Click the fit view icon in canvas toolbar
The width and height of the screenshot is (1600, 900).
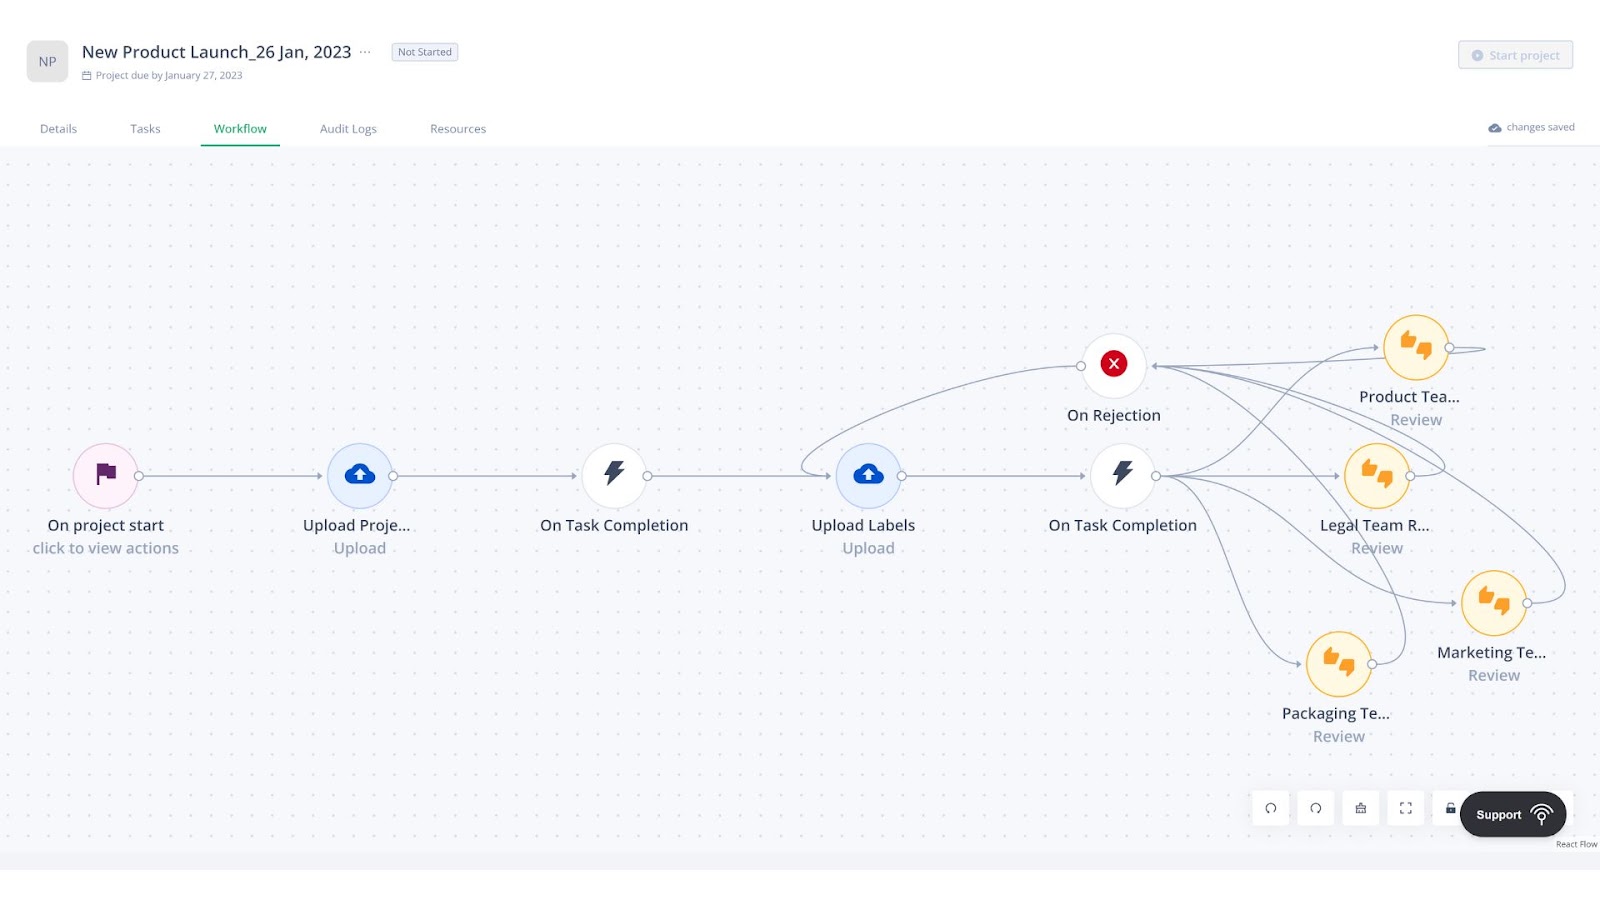coord(1405,808)
